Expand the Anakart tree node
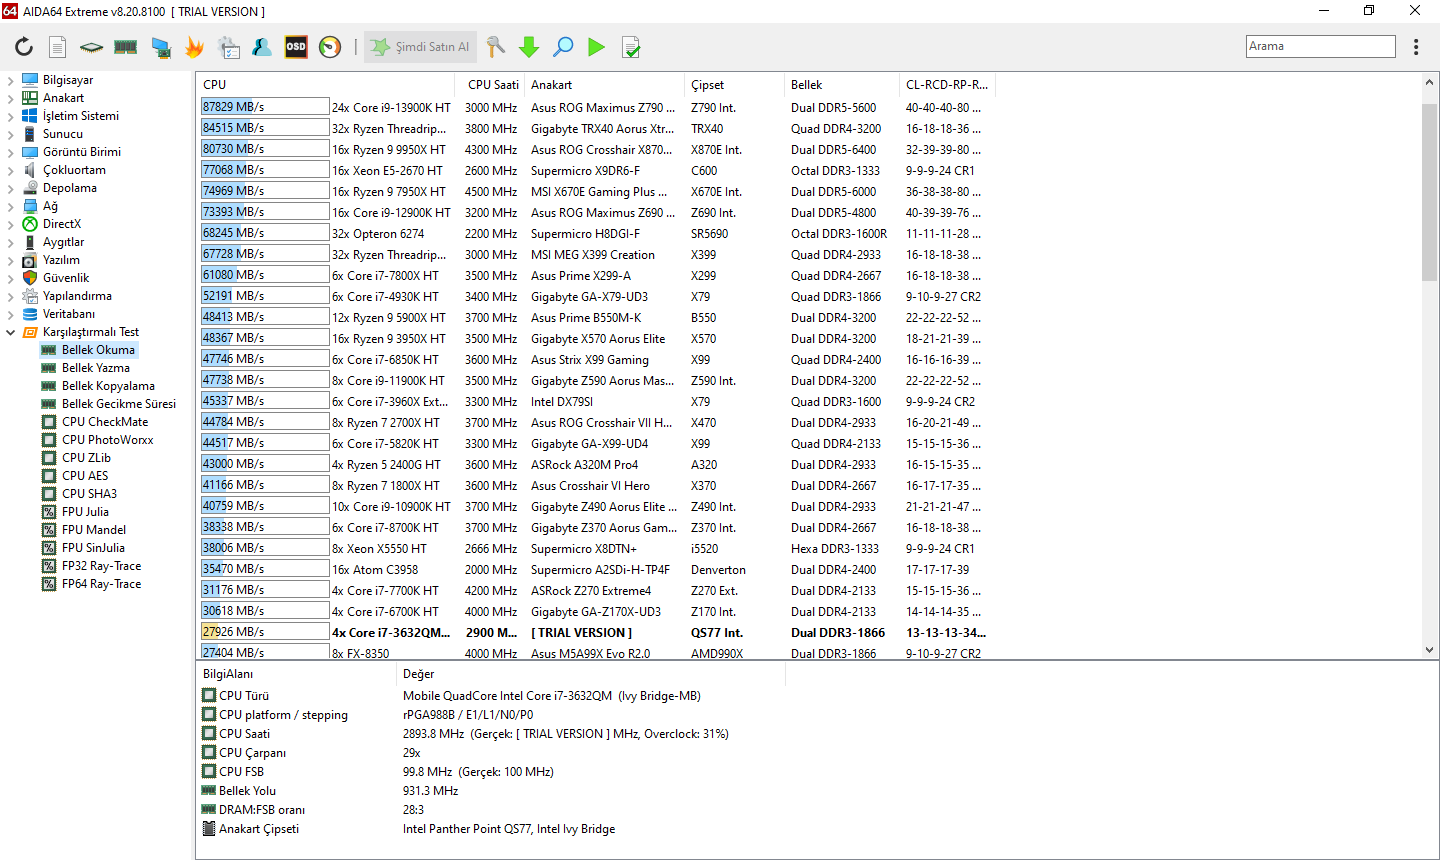The image size is (1440, 860). (x=11, y=98)
